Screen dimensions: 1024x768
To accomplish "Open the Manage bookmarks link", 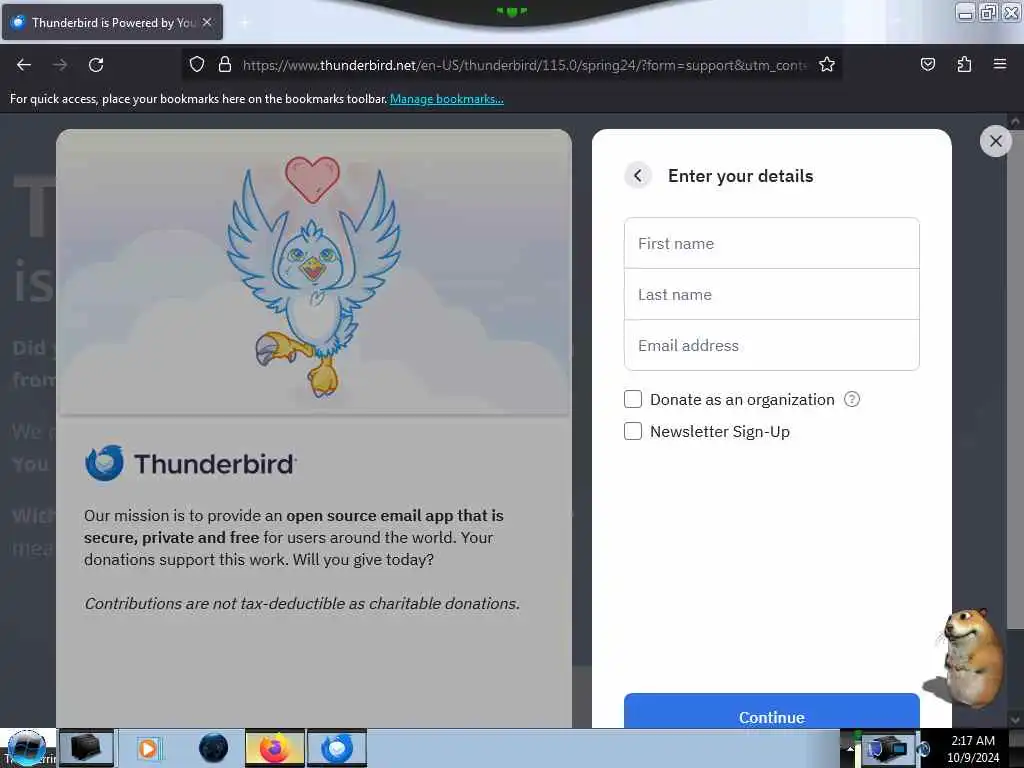I will pyautogui.click(x=447, y=99).
